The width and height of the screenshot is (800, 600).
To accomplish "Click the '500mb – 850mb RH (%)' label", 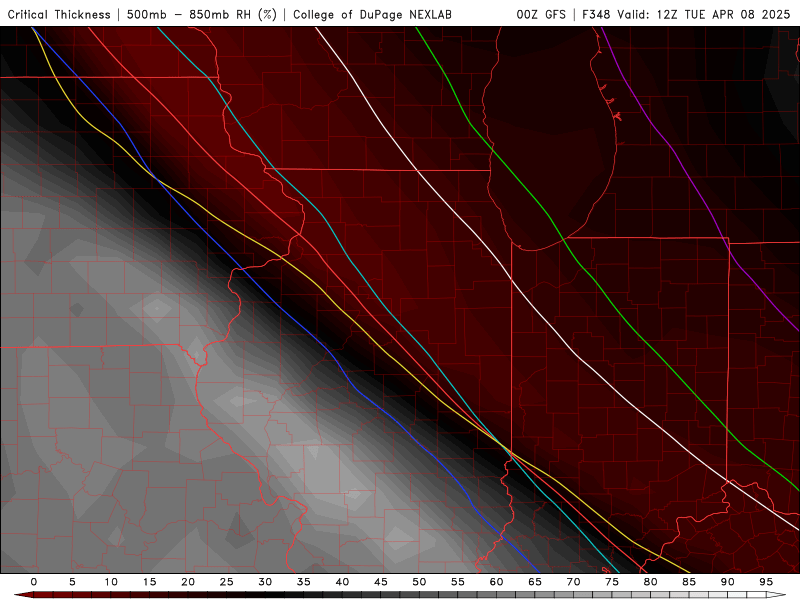I will pyautogui.click(x=202, y=14).
